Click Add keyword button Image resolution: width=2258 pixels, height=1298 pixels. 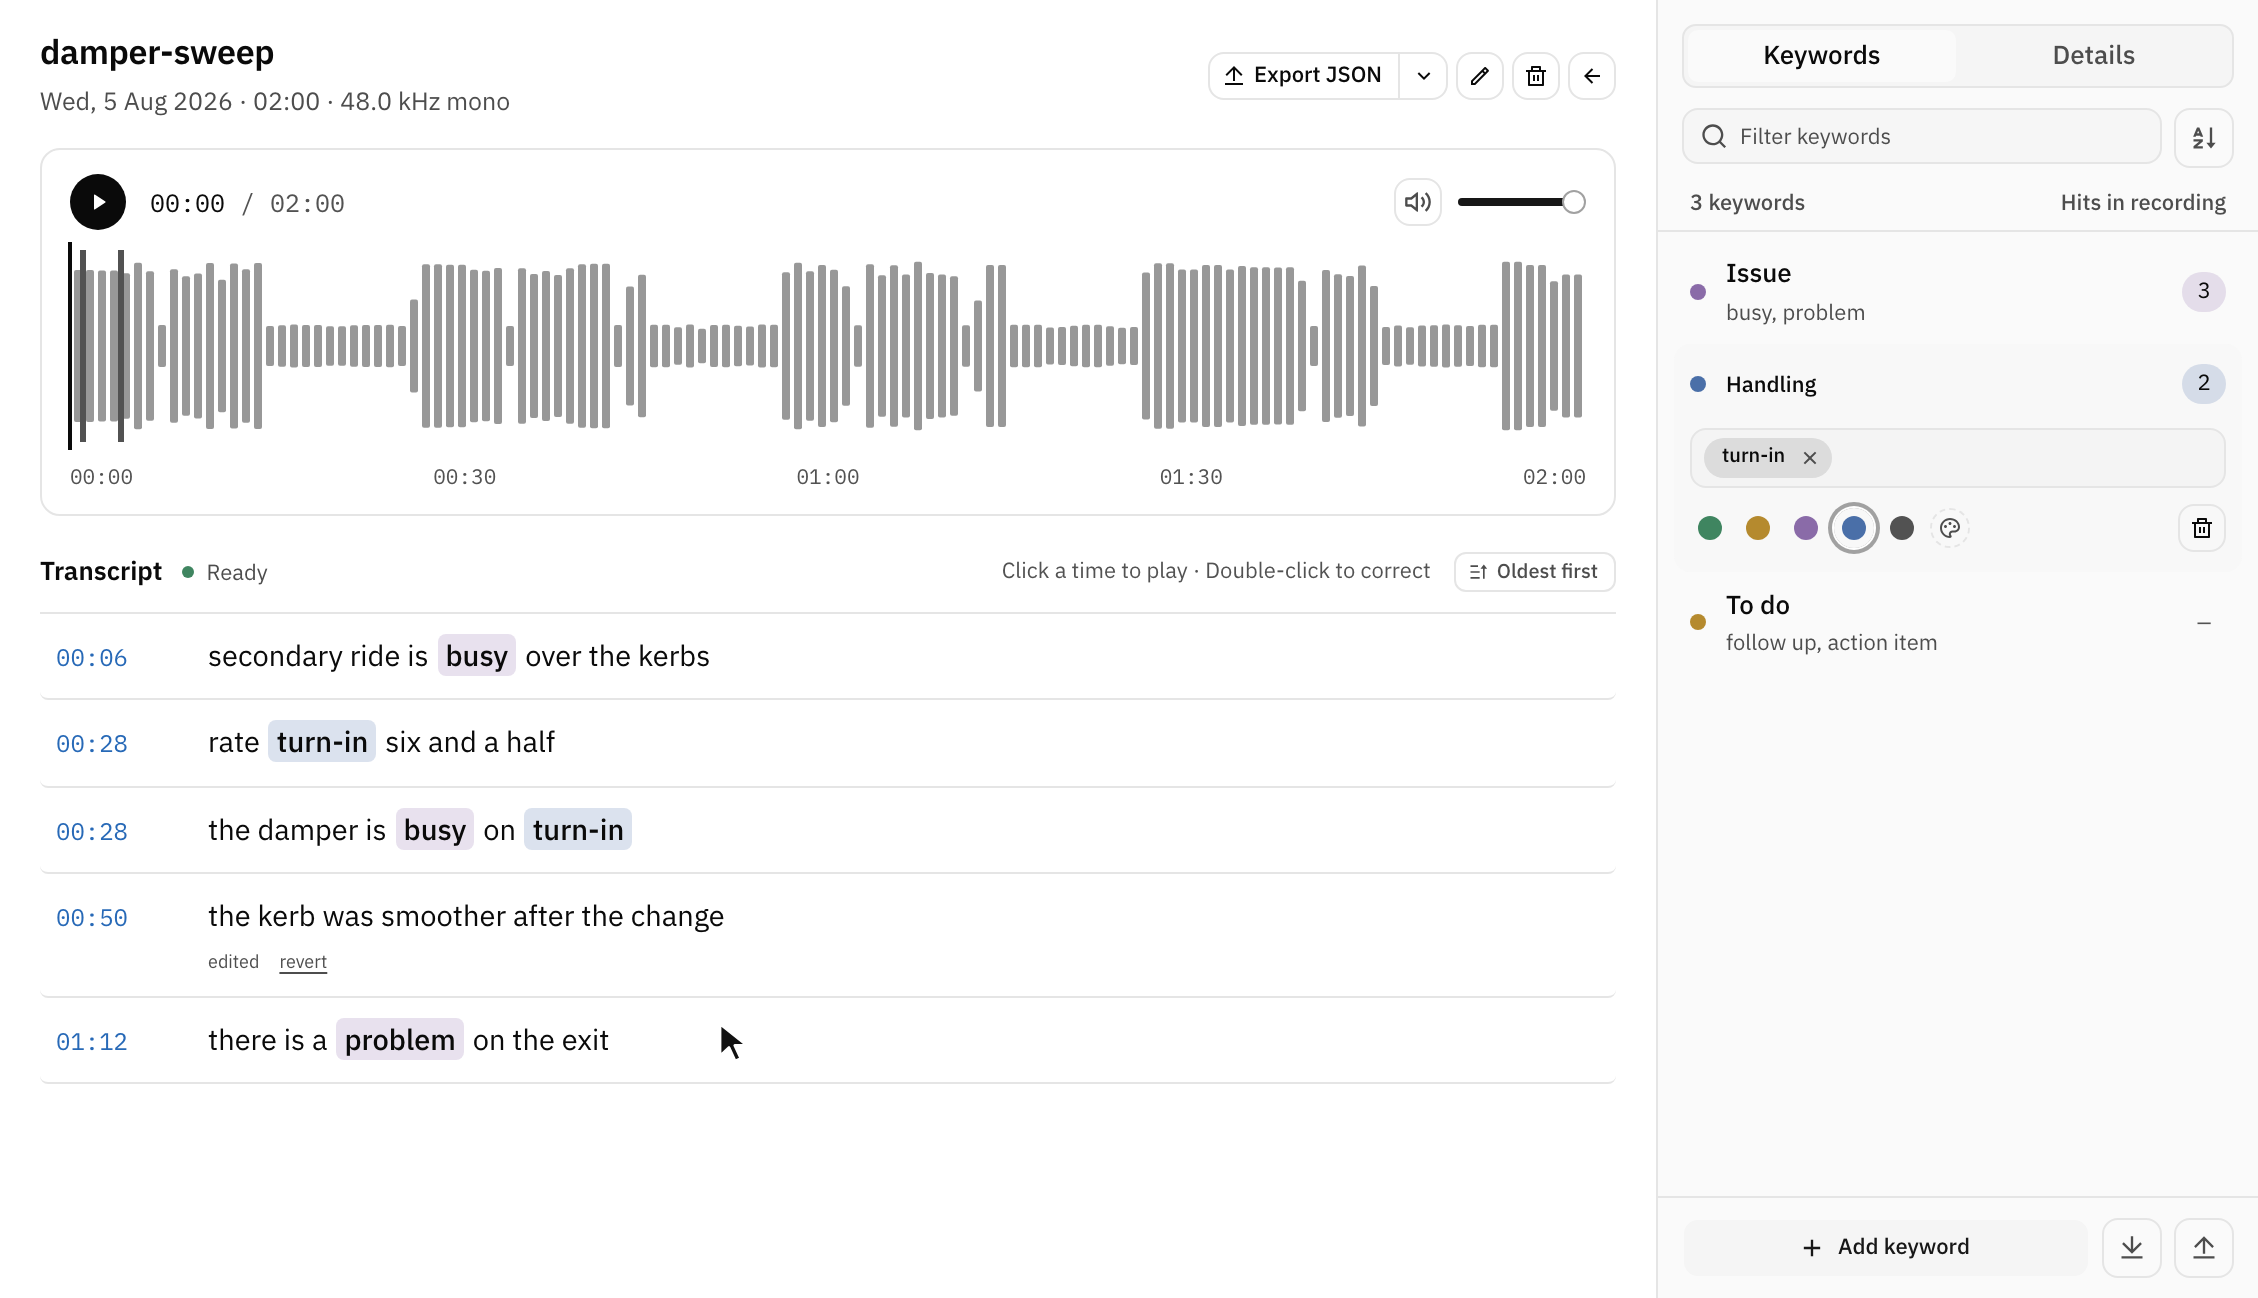click(1886, 1247)
